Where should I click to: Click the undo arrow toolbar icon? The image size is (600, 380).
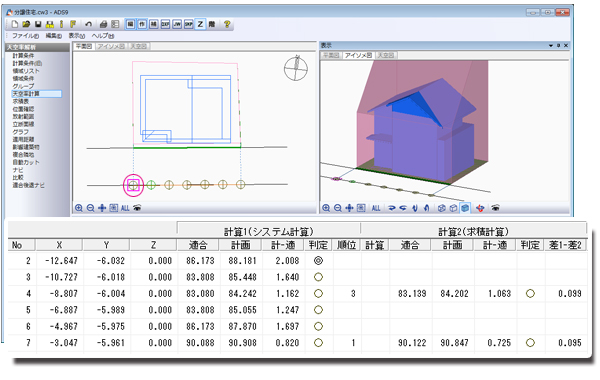[x=88, y=24]
